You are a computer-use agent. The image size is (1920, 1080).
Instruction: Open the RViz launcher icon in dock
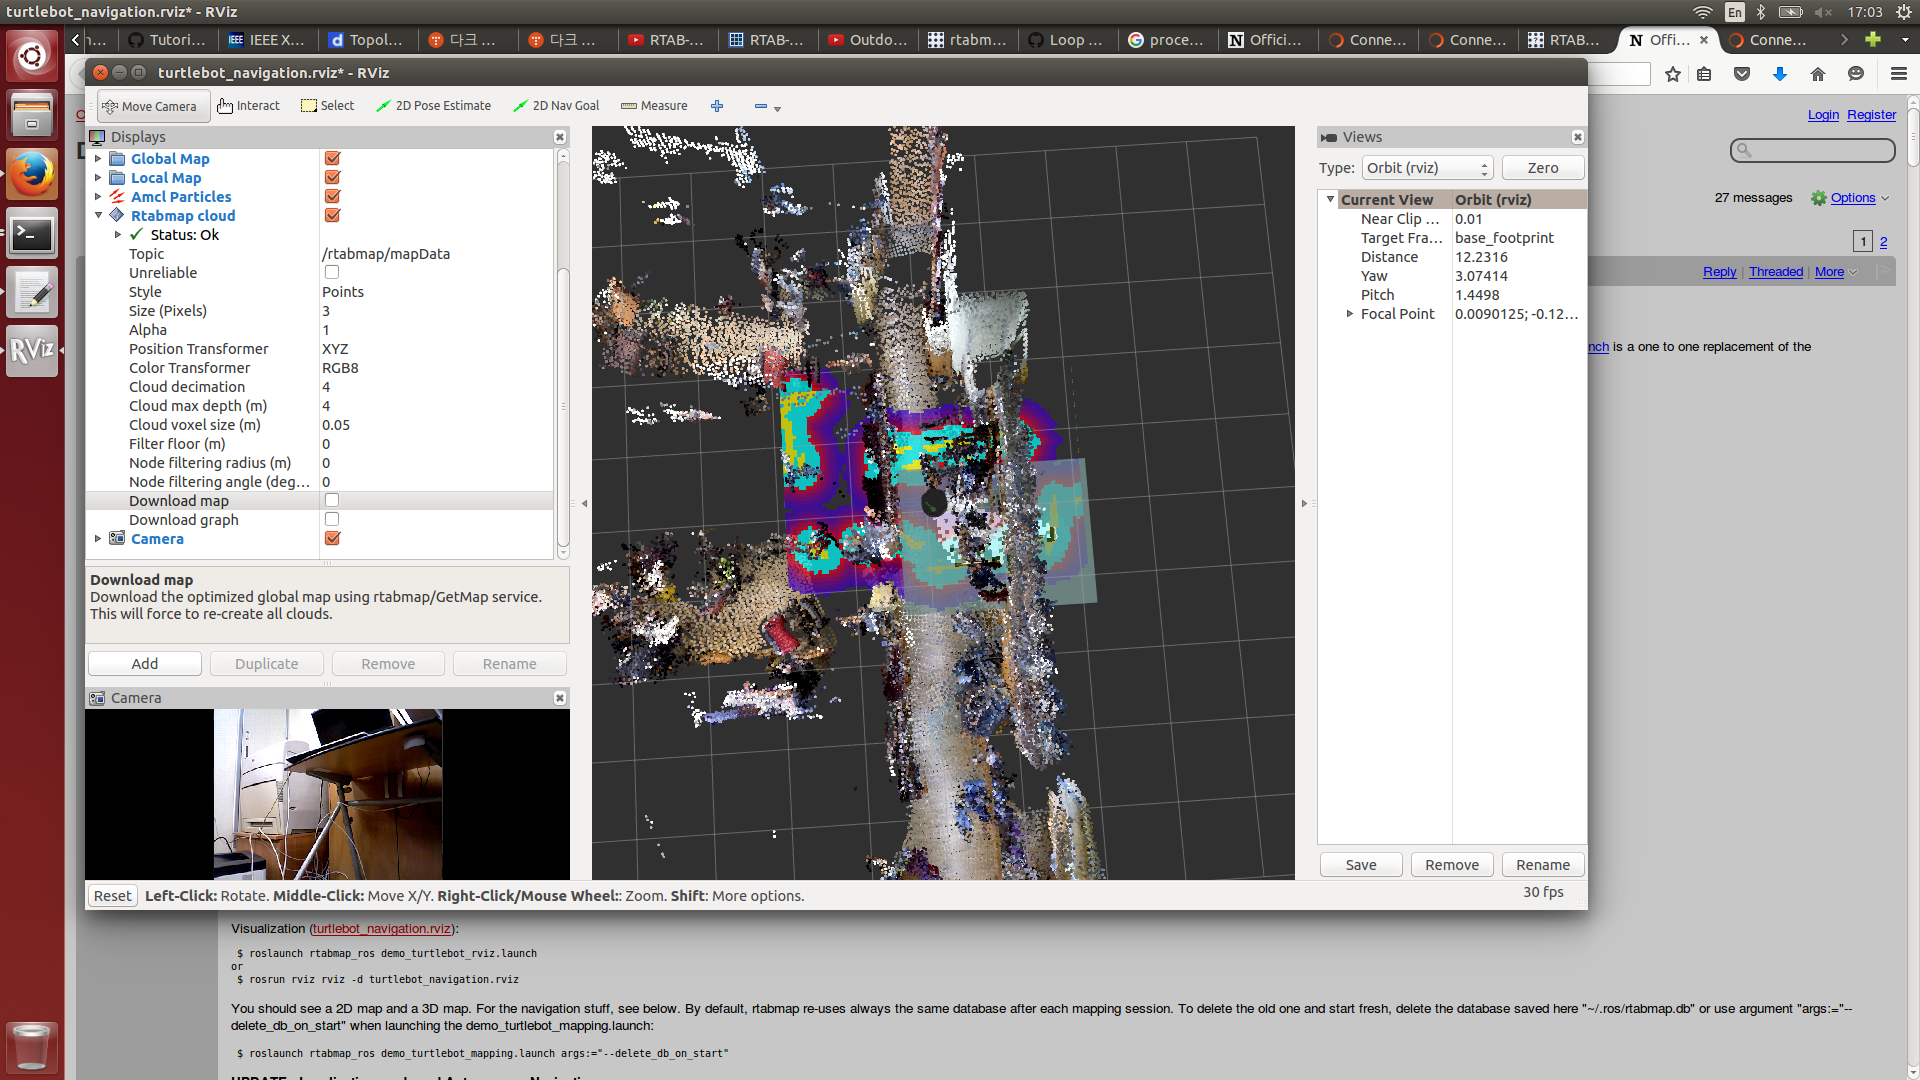32,350
